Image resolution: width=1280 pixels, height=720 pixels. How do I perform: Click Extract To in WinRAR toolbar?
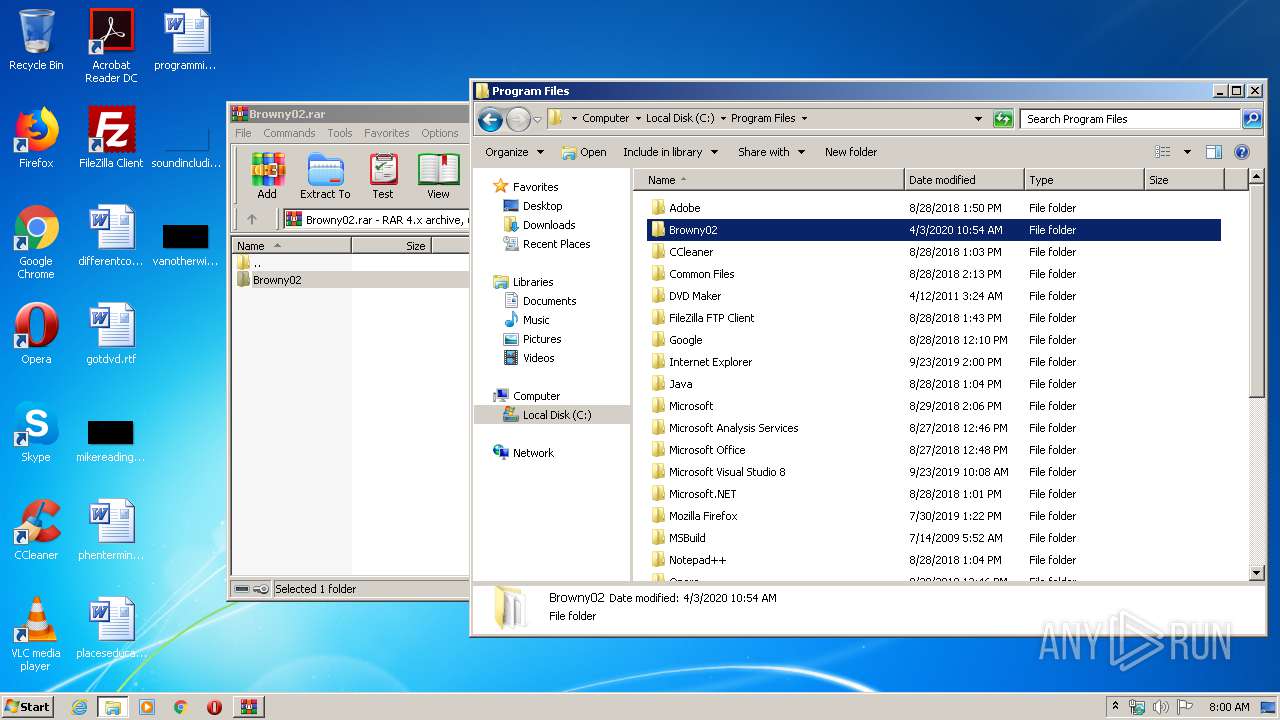pyautogui.click(x=325, y=176)
